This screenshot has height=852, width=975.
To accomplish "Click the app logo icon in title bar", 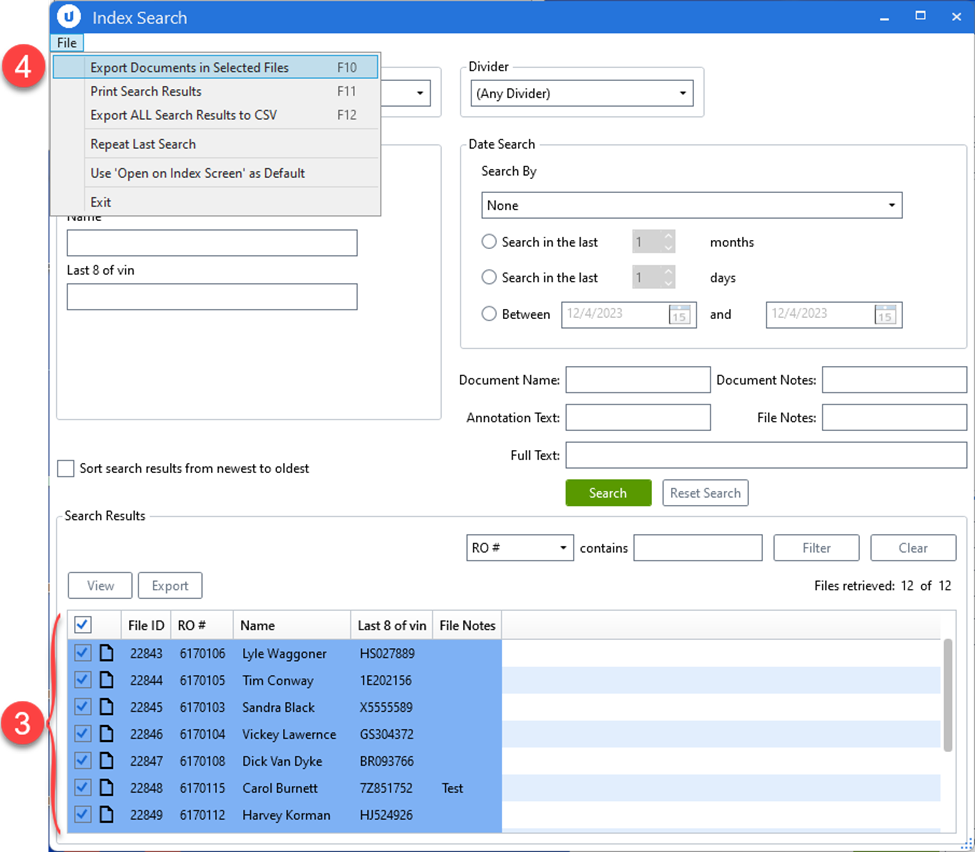I will click(69, 17).
